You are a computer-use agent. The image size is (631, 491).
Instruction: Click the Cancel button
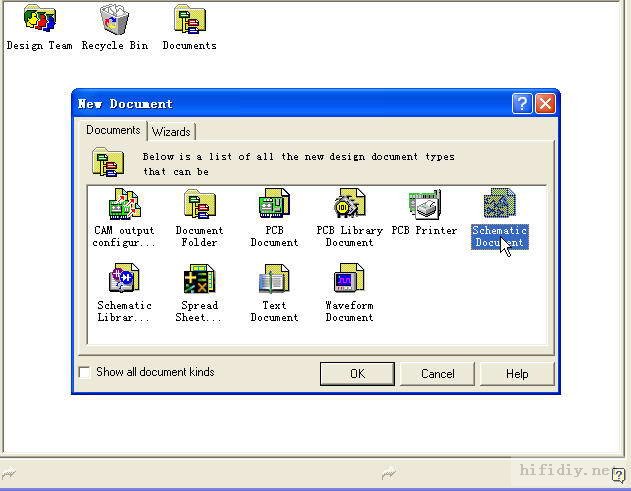(437, 374)
